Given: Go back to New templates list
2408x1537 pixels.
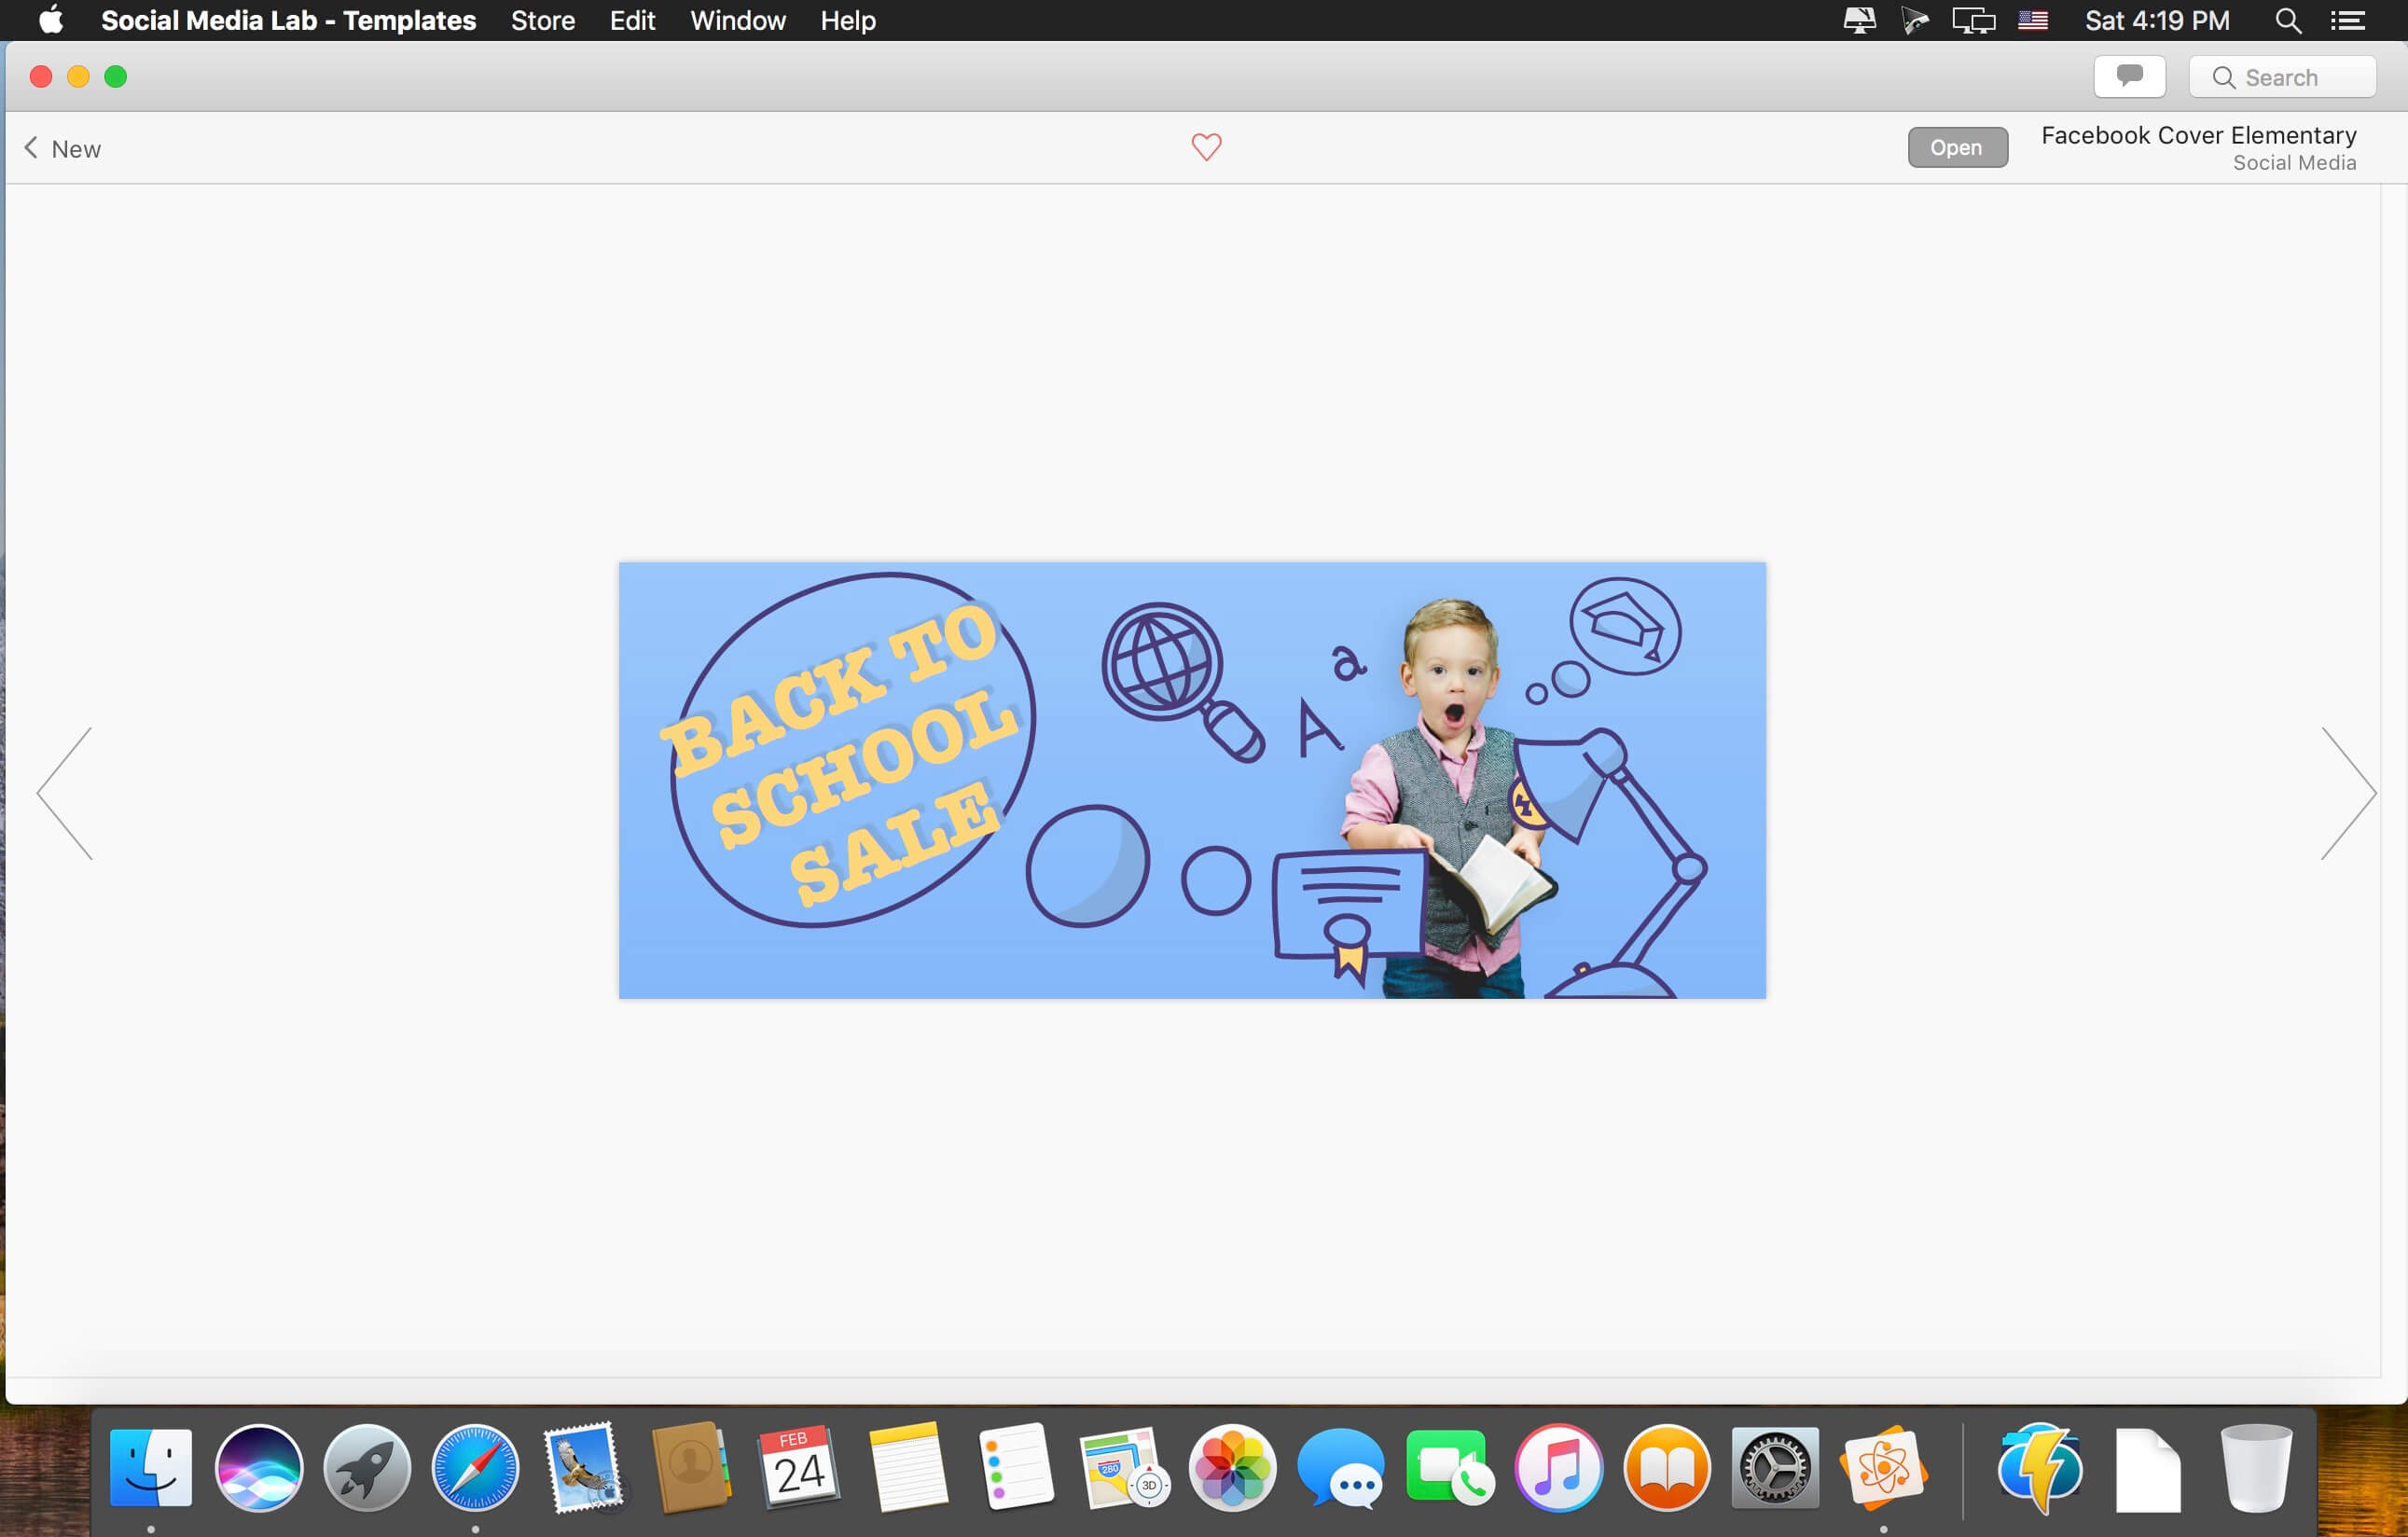Looking at the screenshot, I should [62, 148].
